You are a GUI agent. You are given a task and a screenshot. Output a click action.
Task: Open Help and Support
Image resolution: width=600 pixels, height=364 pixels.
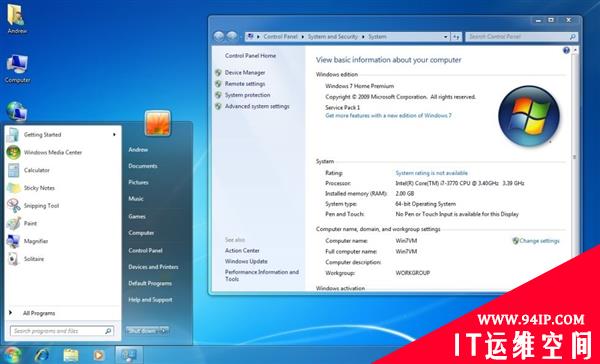150,300
